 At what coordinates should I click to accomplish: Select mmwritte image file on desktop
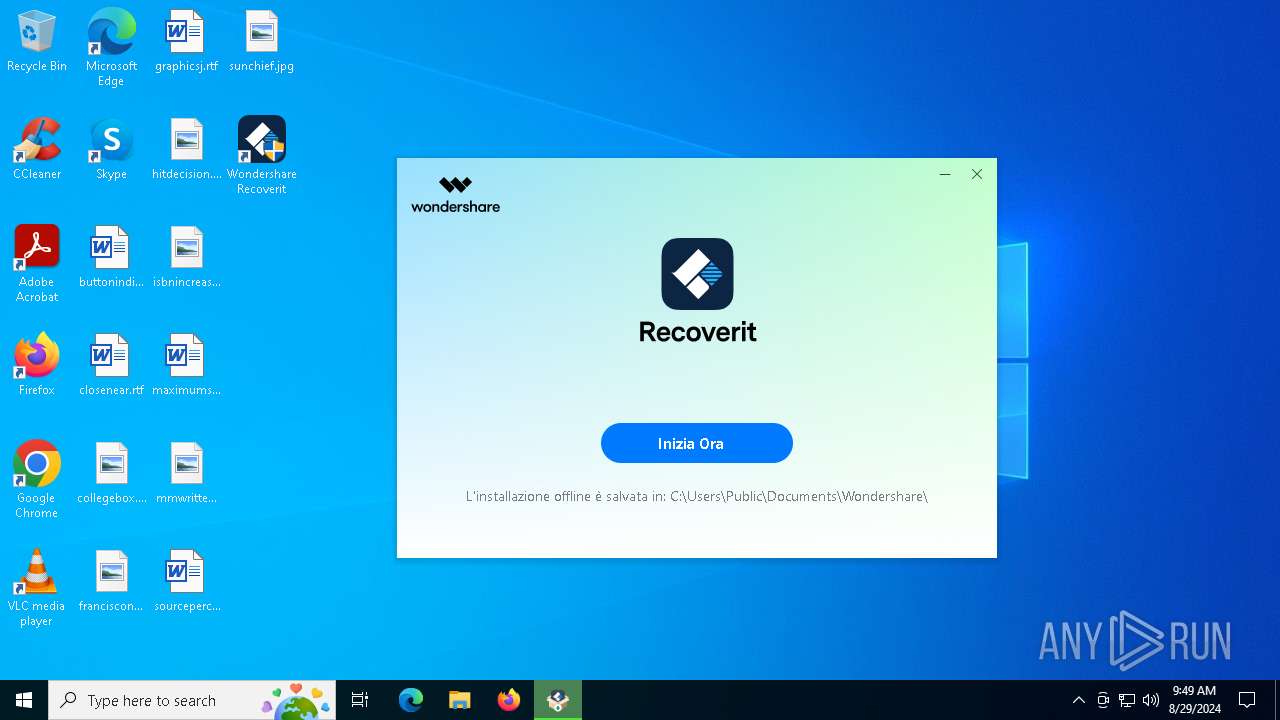click(186, 473)
